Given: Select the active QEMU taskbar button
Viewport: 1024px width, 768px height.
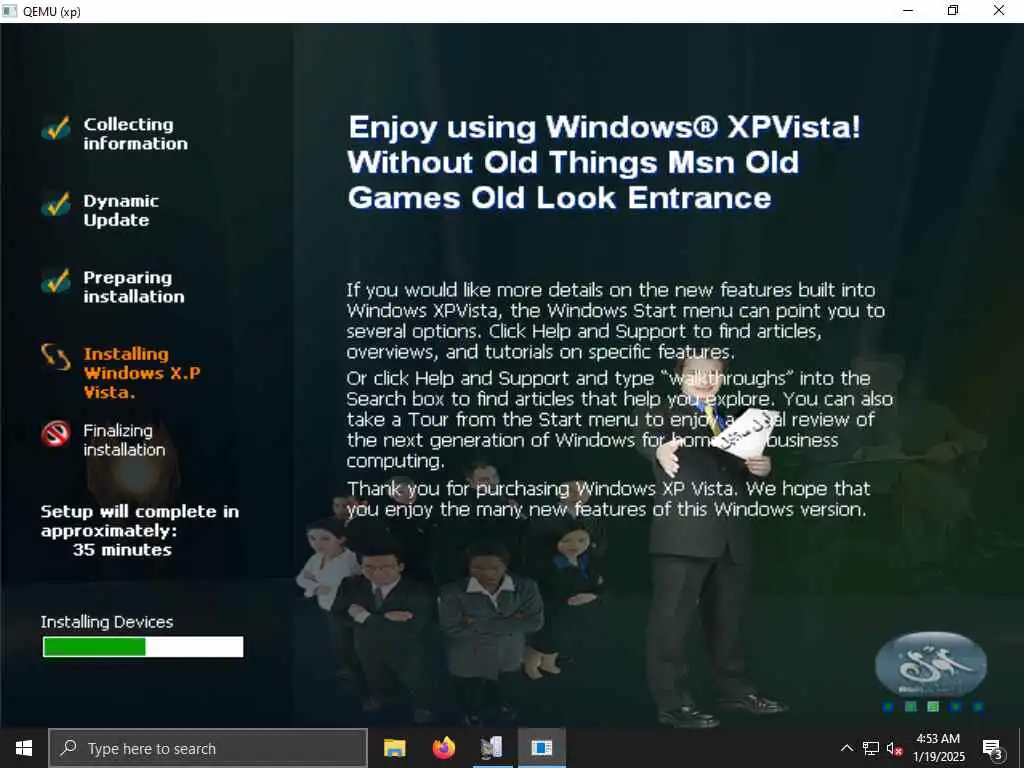Looking at the screenshot, I should pyautogui.click(x=541, y=748).
